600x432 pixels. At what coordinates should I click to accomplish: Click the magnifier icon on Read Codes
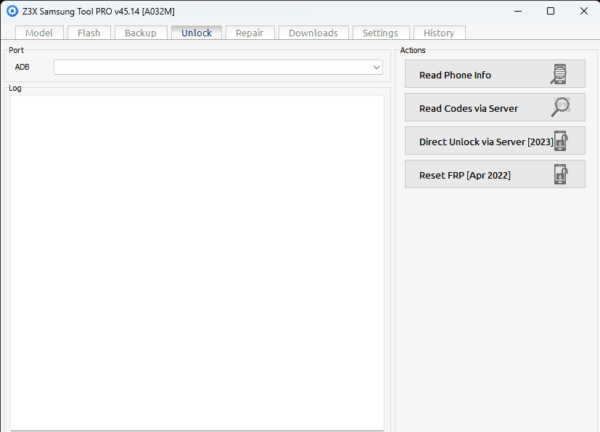point(561,107)
